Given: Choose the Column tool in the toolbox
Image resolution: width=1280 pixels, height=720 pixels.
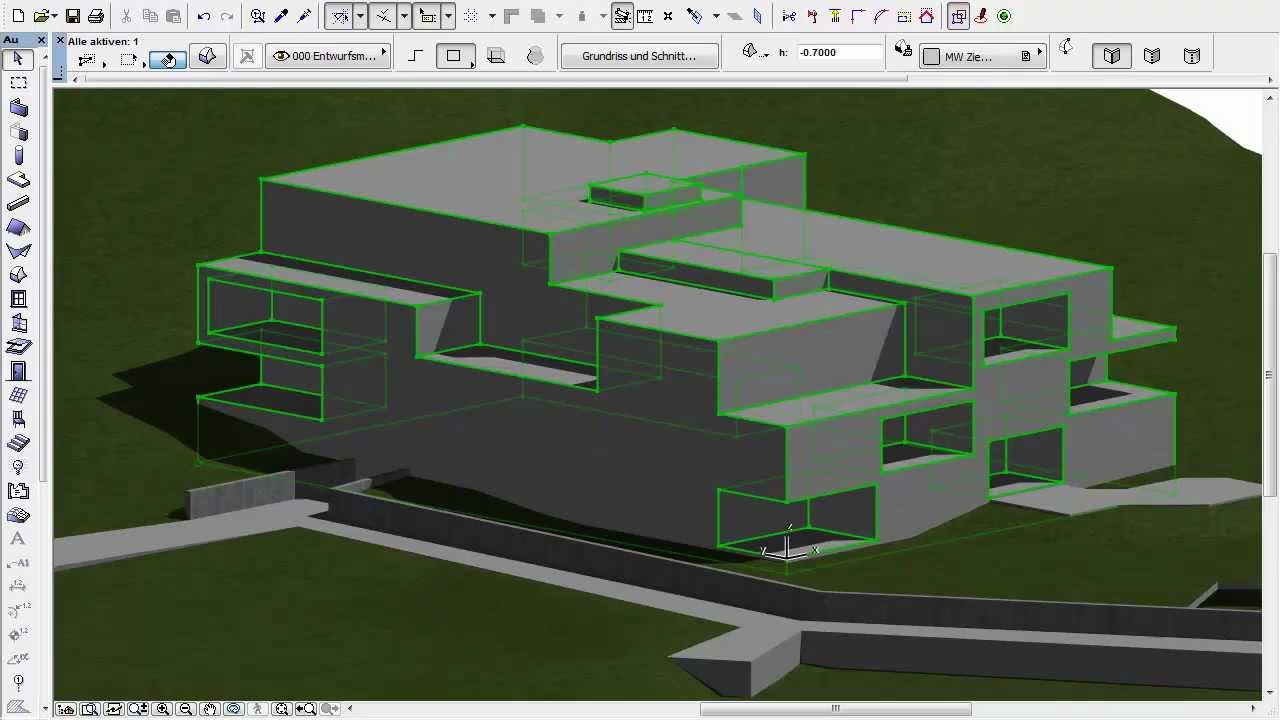Looking at the screenshot, I should 19,155.
